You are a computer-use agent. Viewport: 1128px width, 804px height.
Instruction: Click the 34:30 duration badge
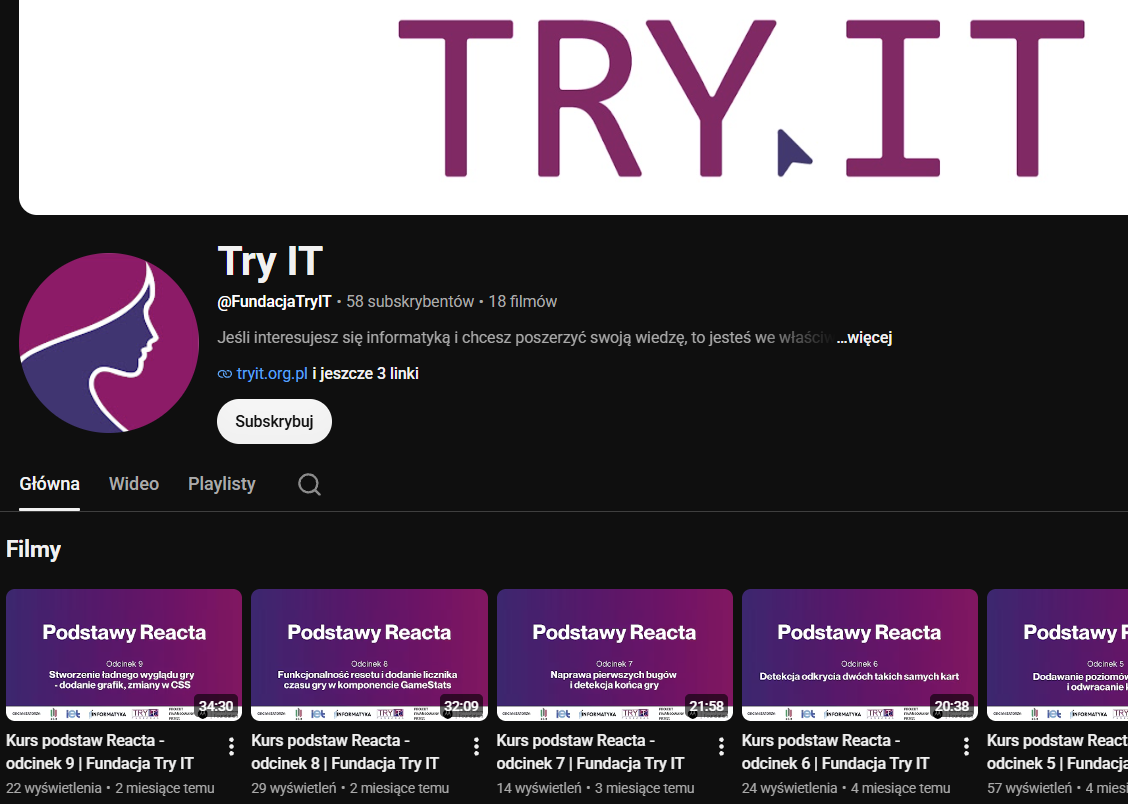click(x=217, y=706)
